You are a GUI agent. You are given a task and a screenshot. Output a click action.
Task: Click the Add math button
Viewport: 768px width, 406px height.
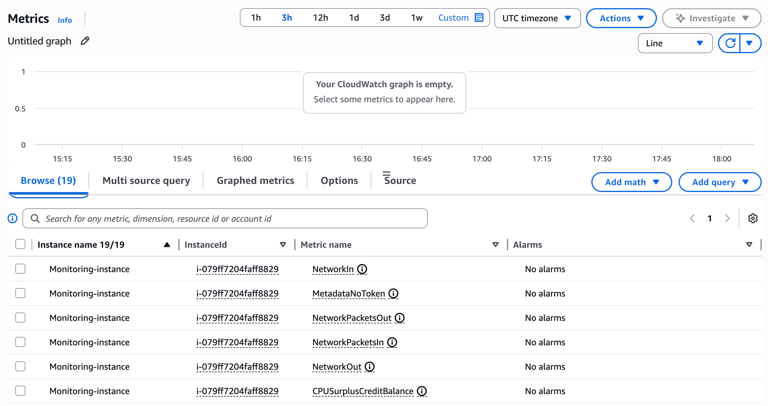(x=631, y=182)
